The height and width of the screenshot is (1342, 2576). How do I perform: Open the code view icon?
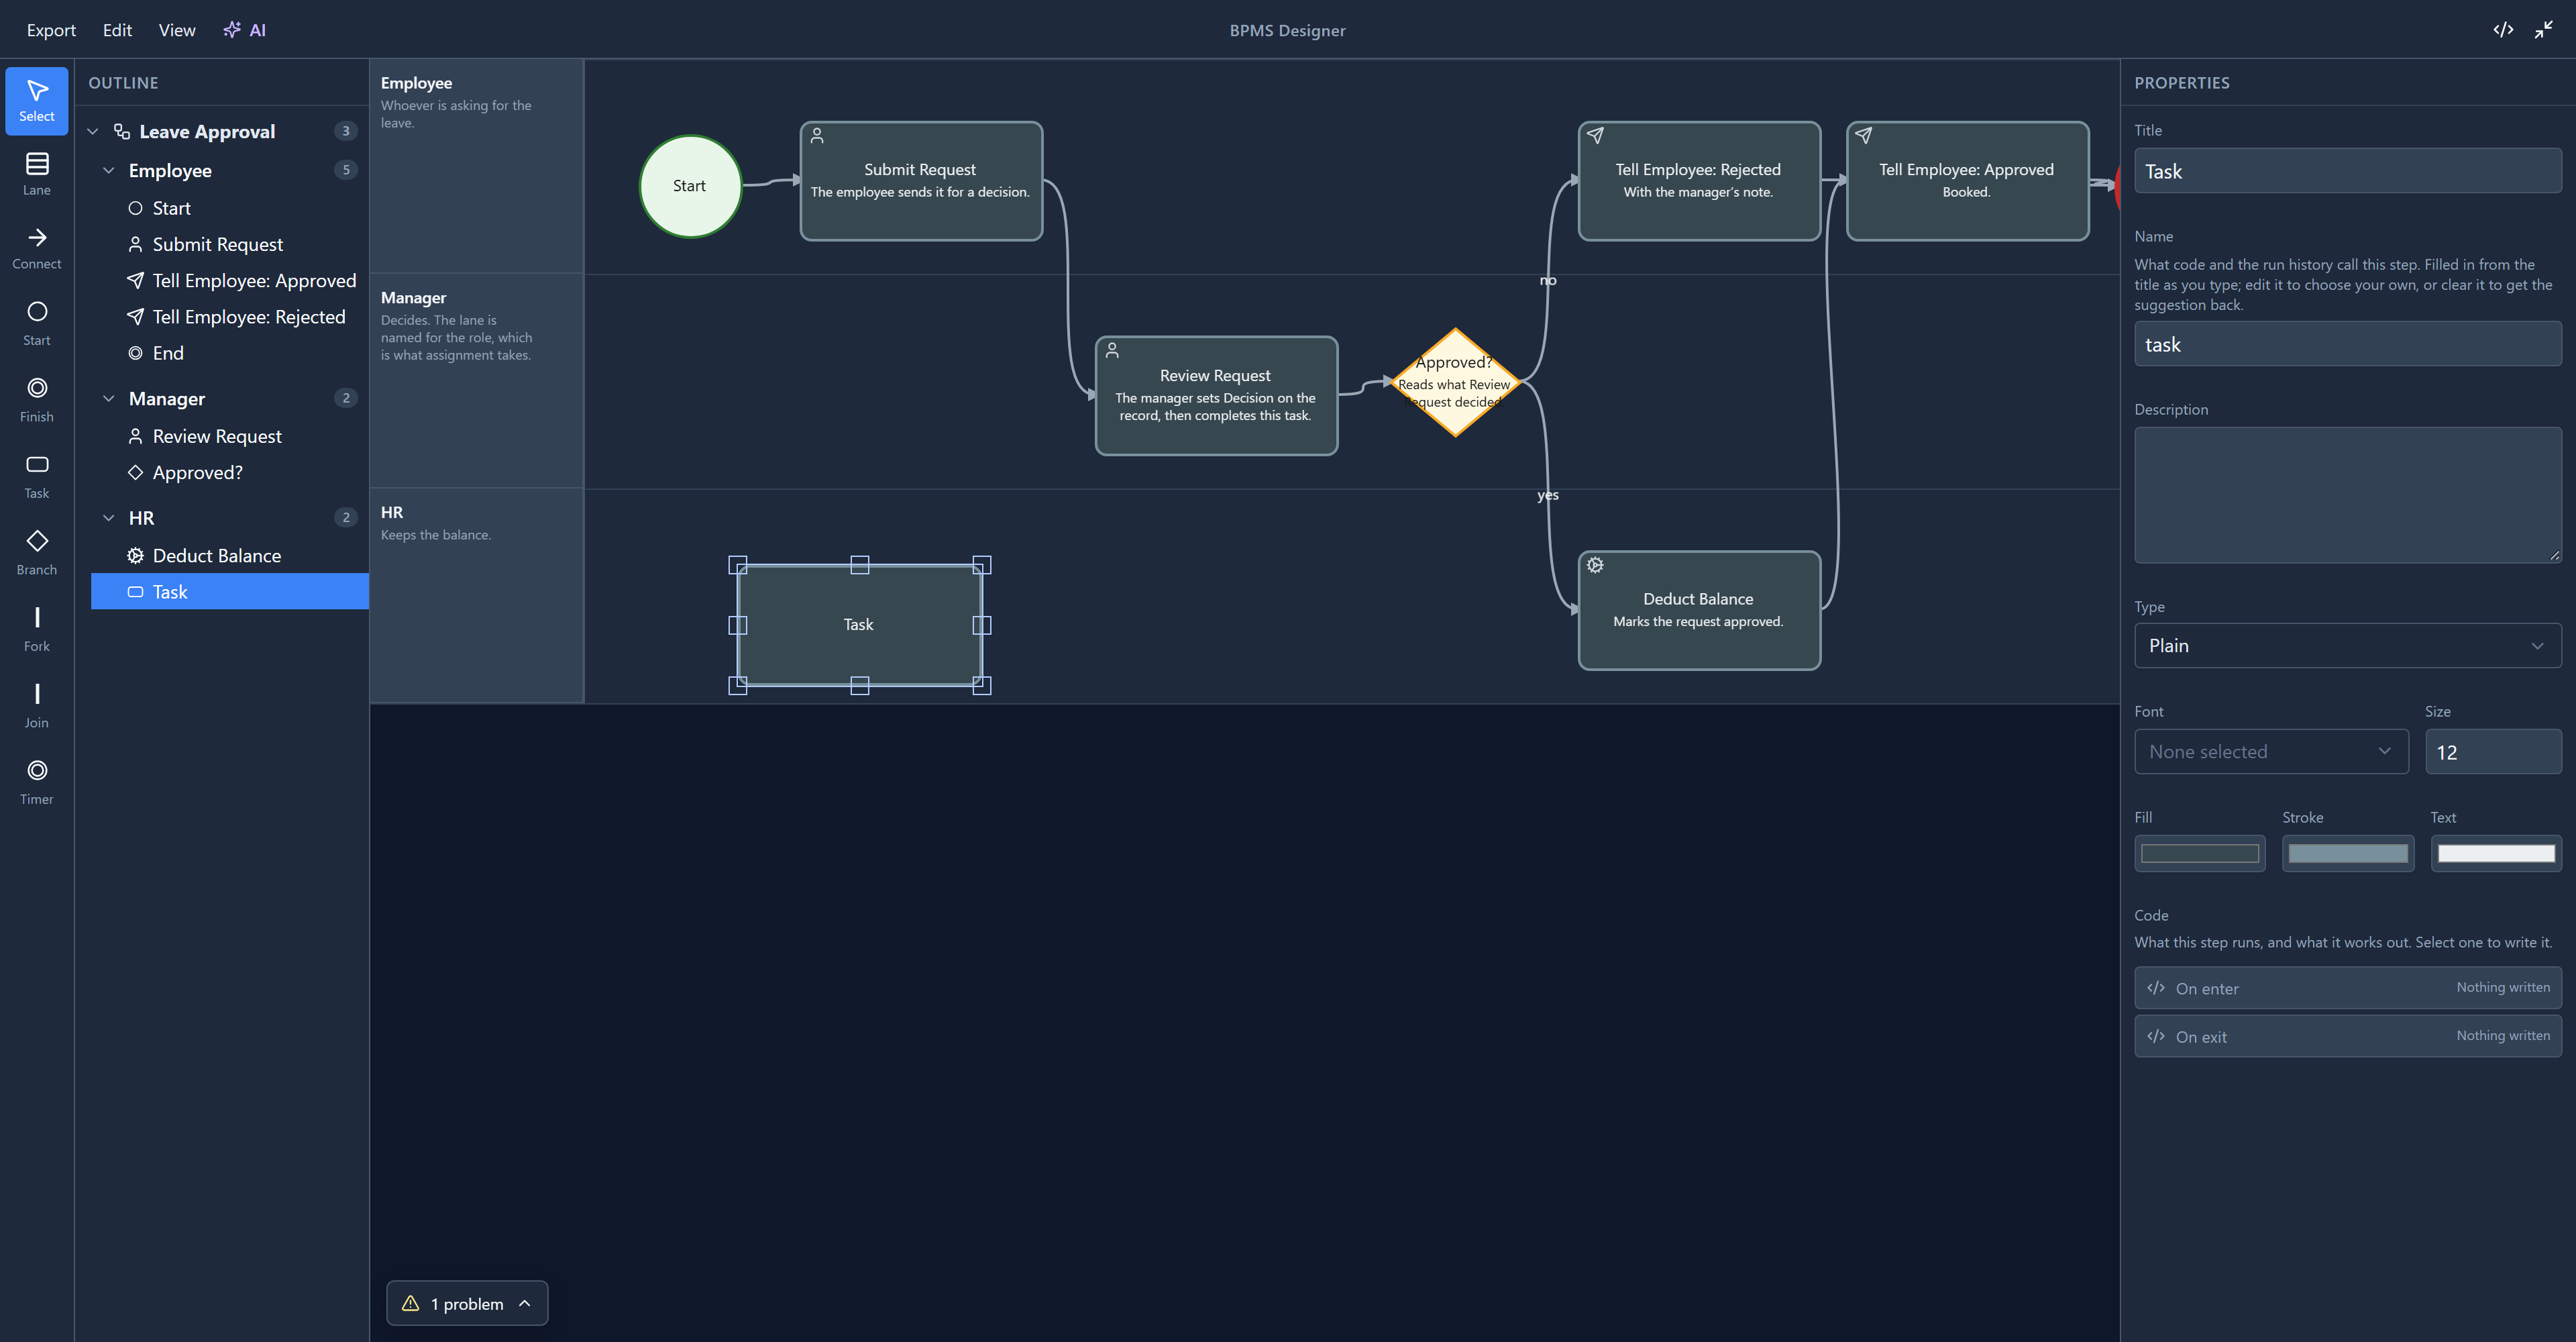click(2503, 30)
